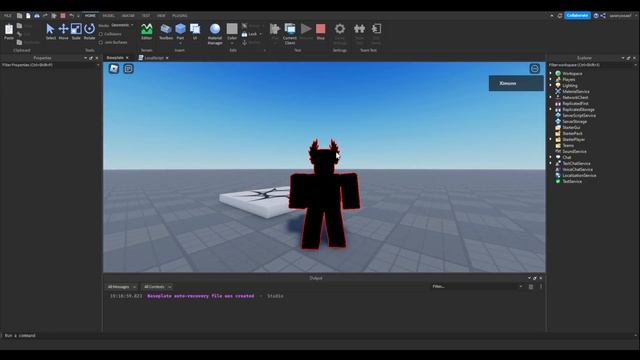Switch to the TEST ribbon tab
Viewport: 640px width, 360px height.
tap(146, 16)
